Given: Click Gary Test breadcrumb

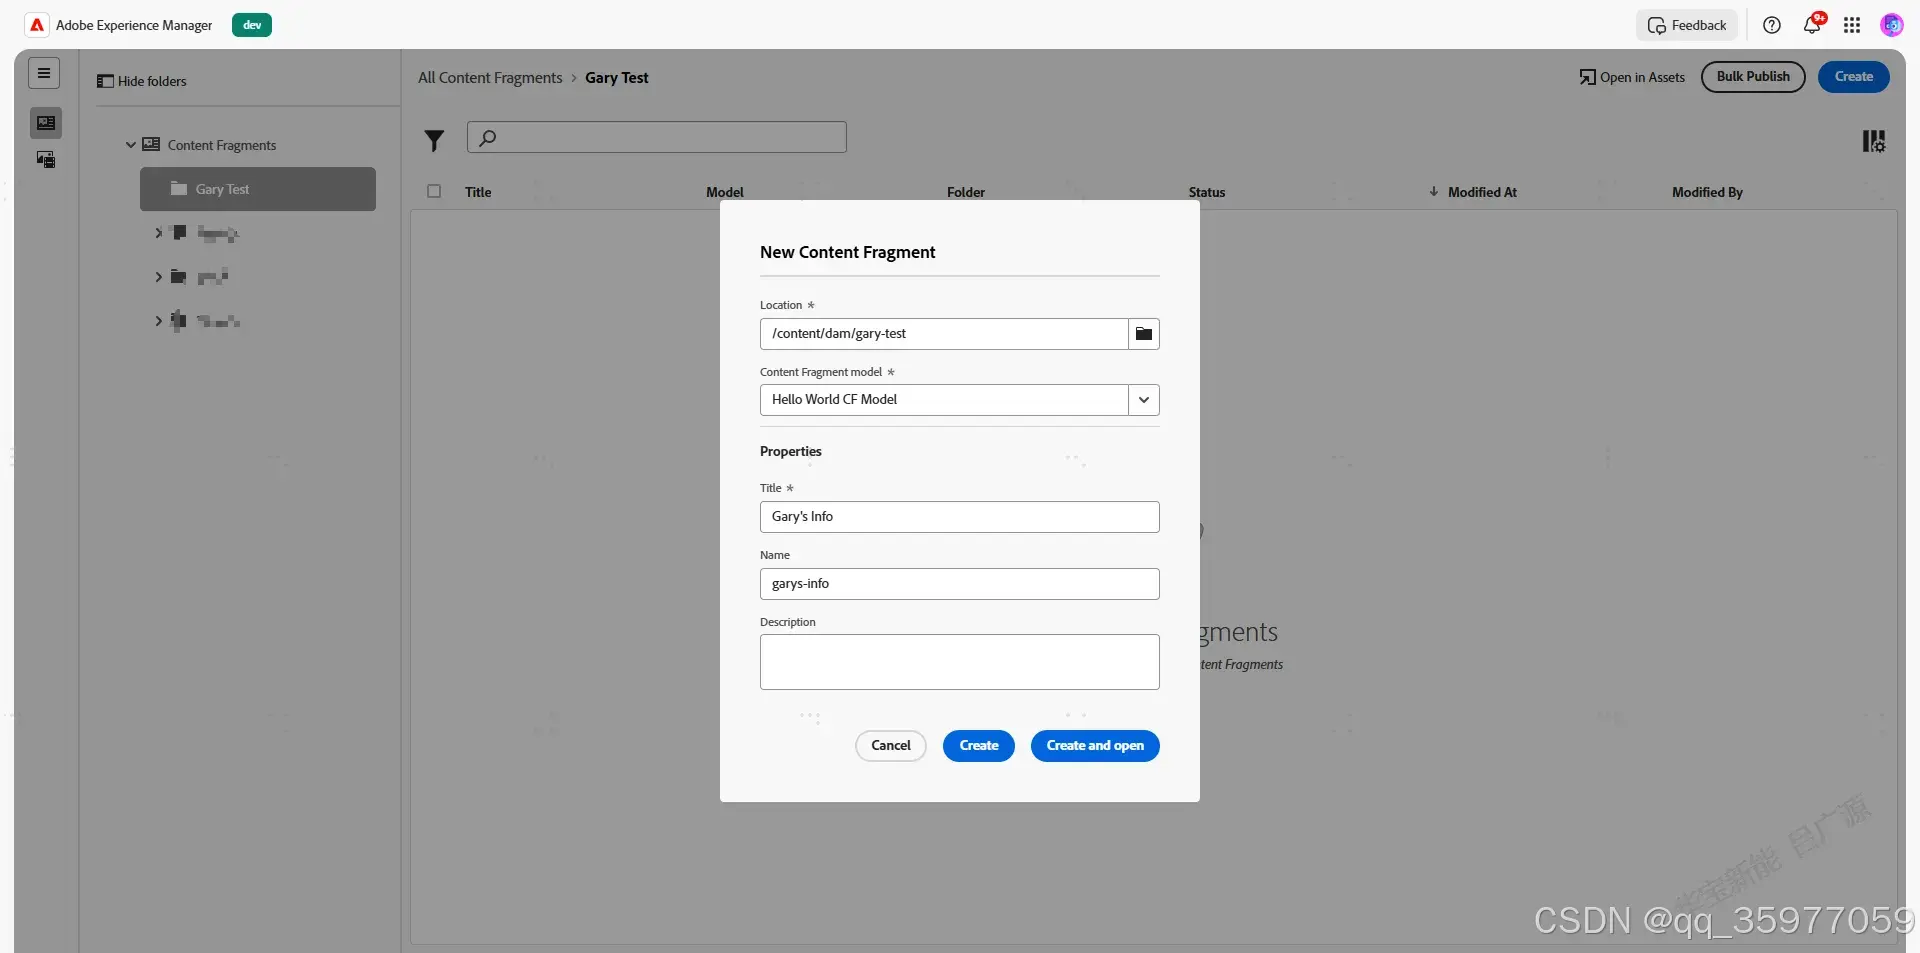Looking at the screenshot, I should click(617, 78).
